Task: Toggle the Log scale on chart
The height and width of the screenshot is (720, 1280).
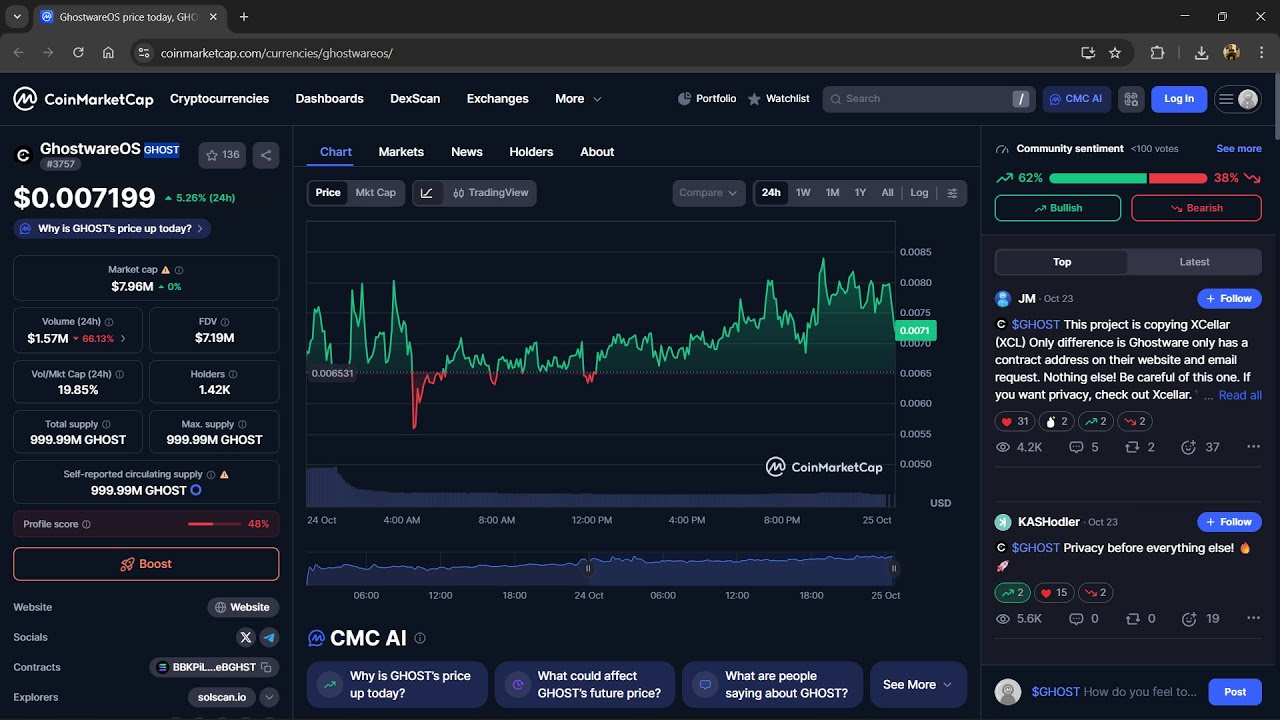Action: (919, 193)
